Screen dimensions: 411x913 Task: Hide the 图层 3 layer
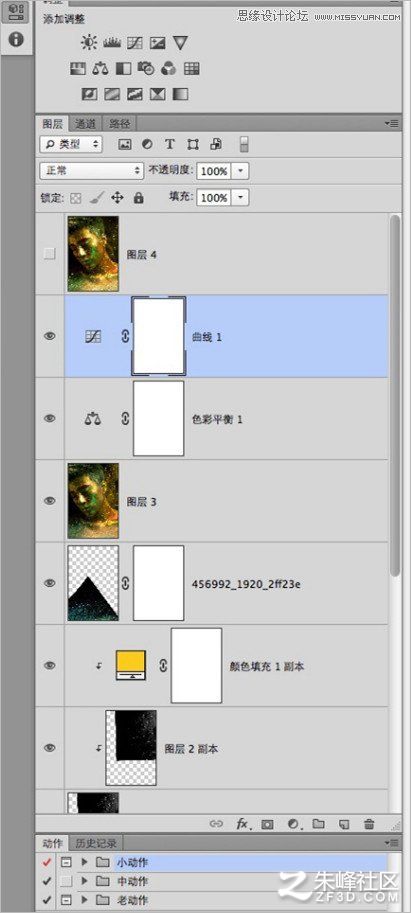tap(50, 501)
